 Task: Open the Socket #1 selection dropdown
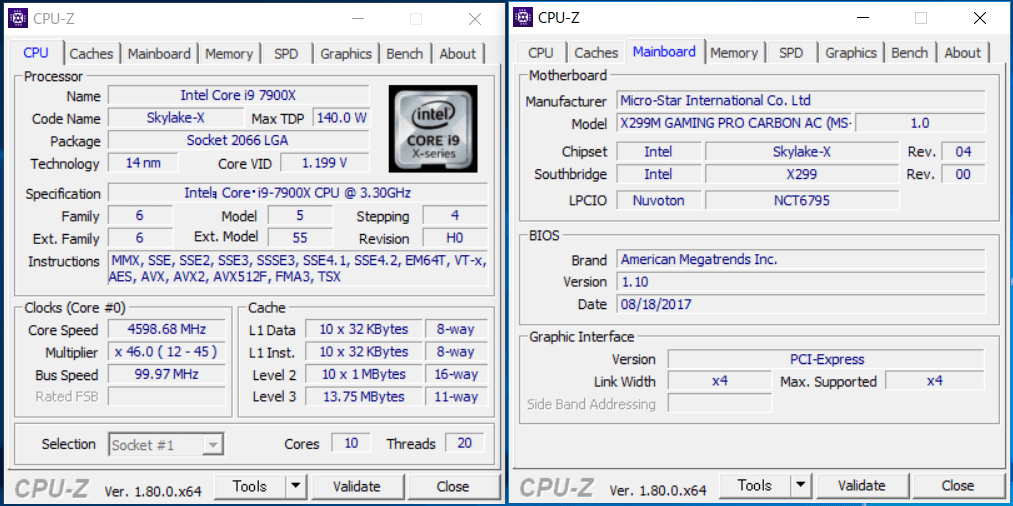(167, 445)
